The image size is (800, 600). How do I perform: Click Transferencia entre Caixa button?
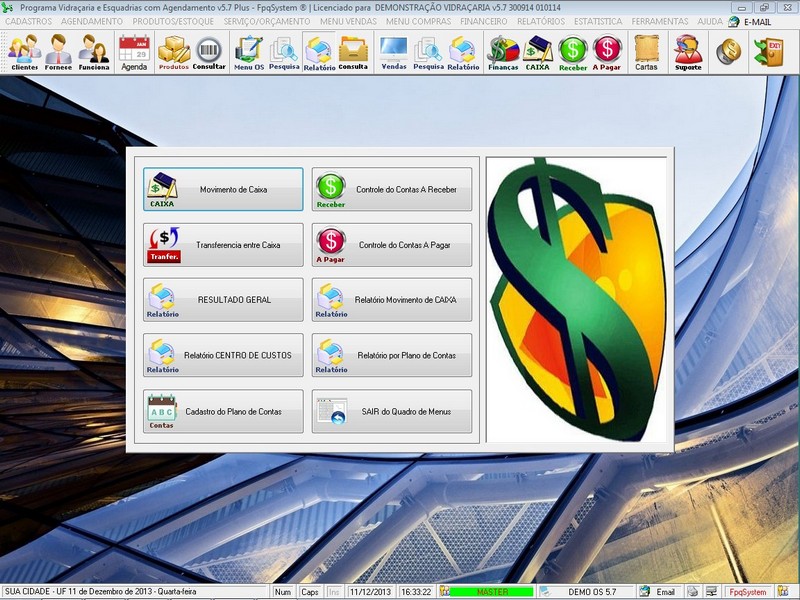pos(223,245)
